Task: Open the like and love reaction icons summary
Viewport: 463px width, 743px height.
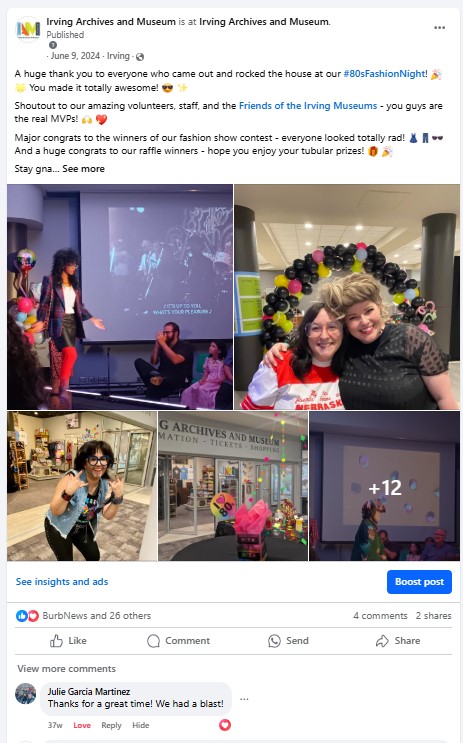Action: (x=27, y=616)
